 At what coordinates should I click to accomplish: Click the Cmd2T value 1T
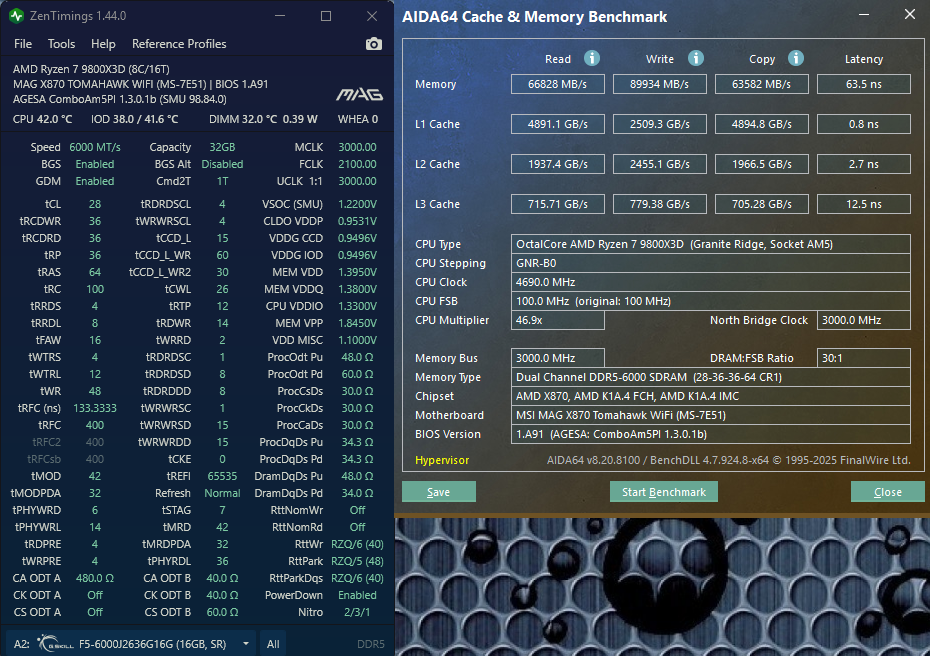[222, 181]
